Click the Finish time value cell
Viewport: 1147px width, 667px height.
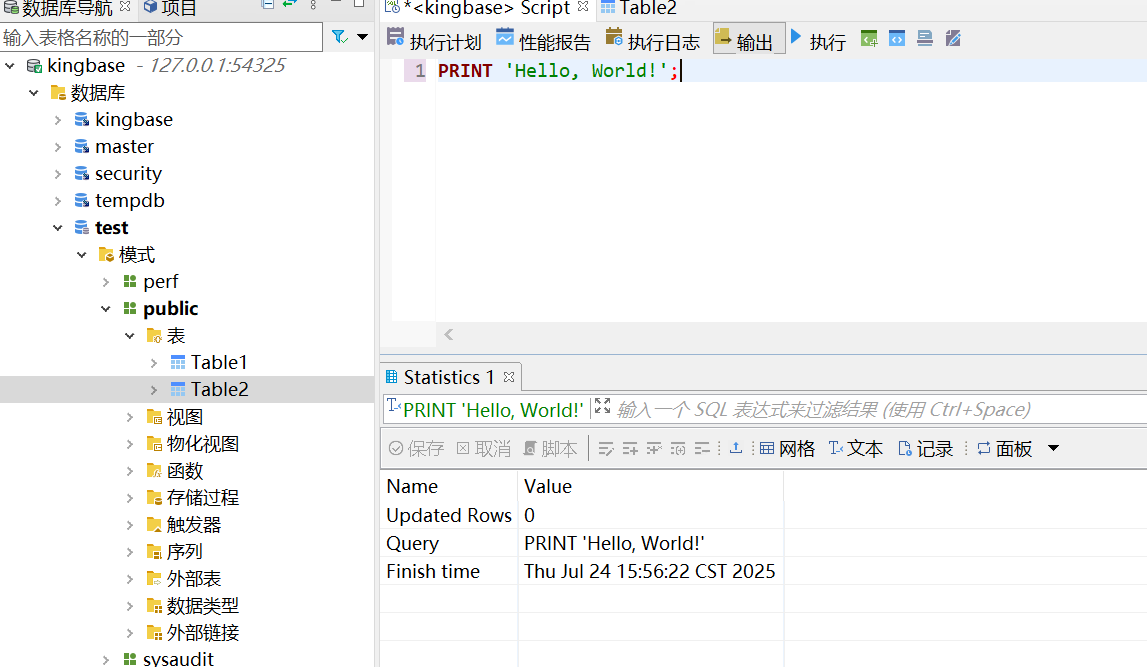click(650, 571)
